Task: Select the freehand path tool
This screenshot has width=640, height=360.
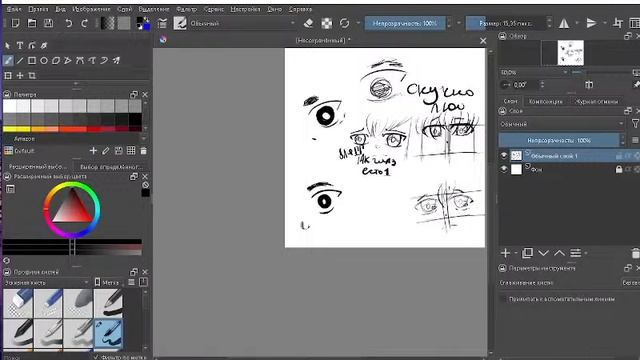Action: tap(92, 61)
